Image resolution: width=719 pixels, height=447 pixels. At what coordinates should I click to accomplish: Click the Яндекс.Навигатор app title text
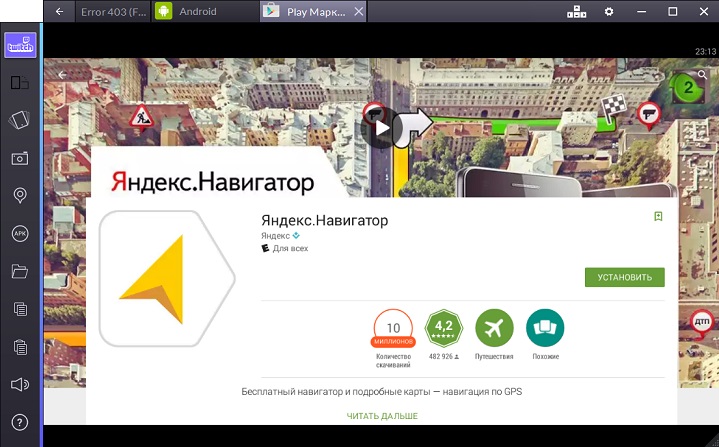pos(325,221)
